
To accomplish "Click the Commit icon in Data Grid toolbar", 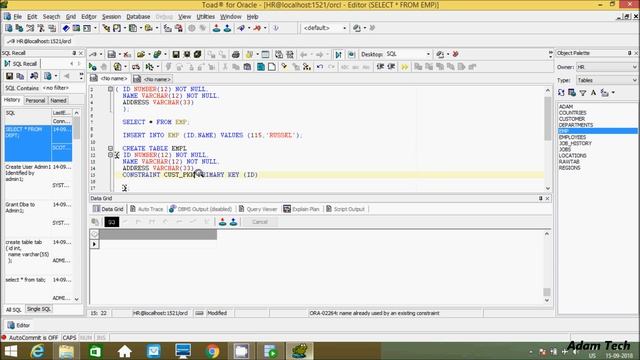I will pyautogui.click(x=222, y=222).
